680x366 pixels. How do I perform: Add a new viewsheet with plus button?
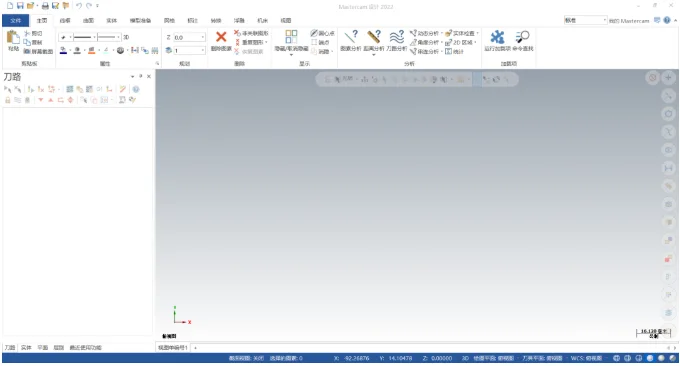(196, 348)
